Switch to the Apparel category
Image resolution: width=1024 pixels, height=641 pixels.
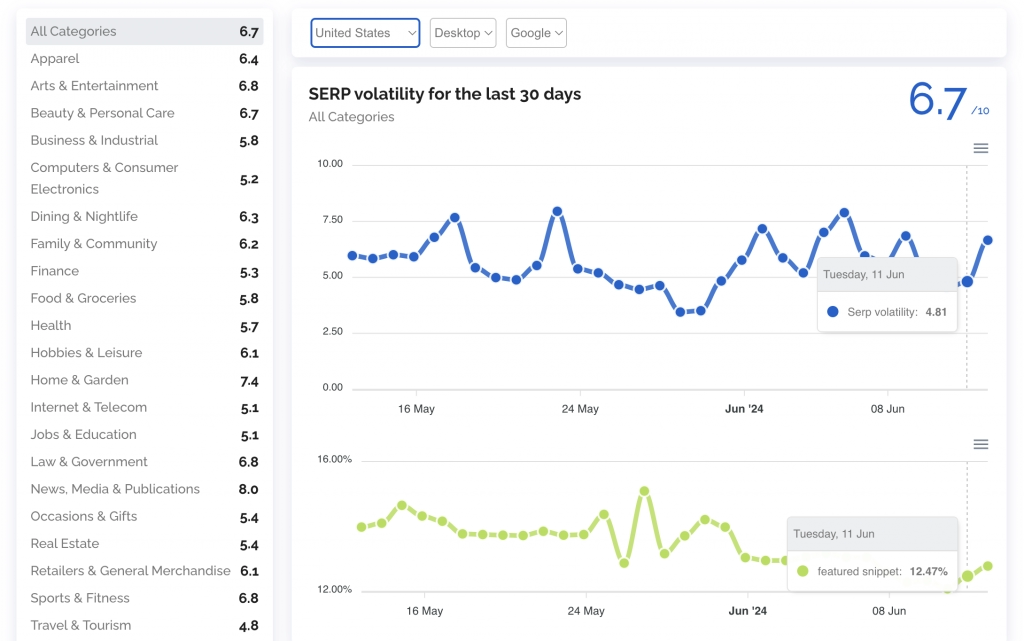55,58
